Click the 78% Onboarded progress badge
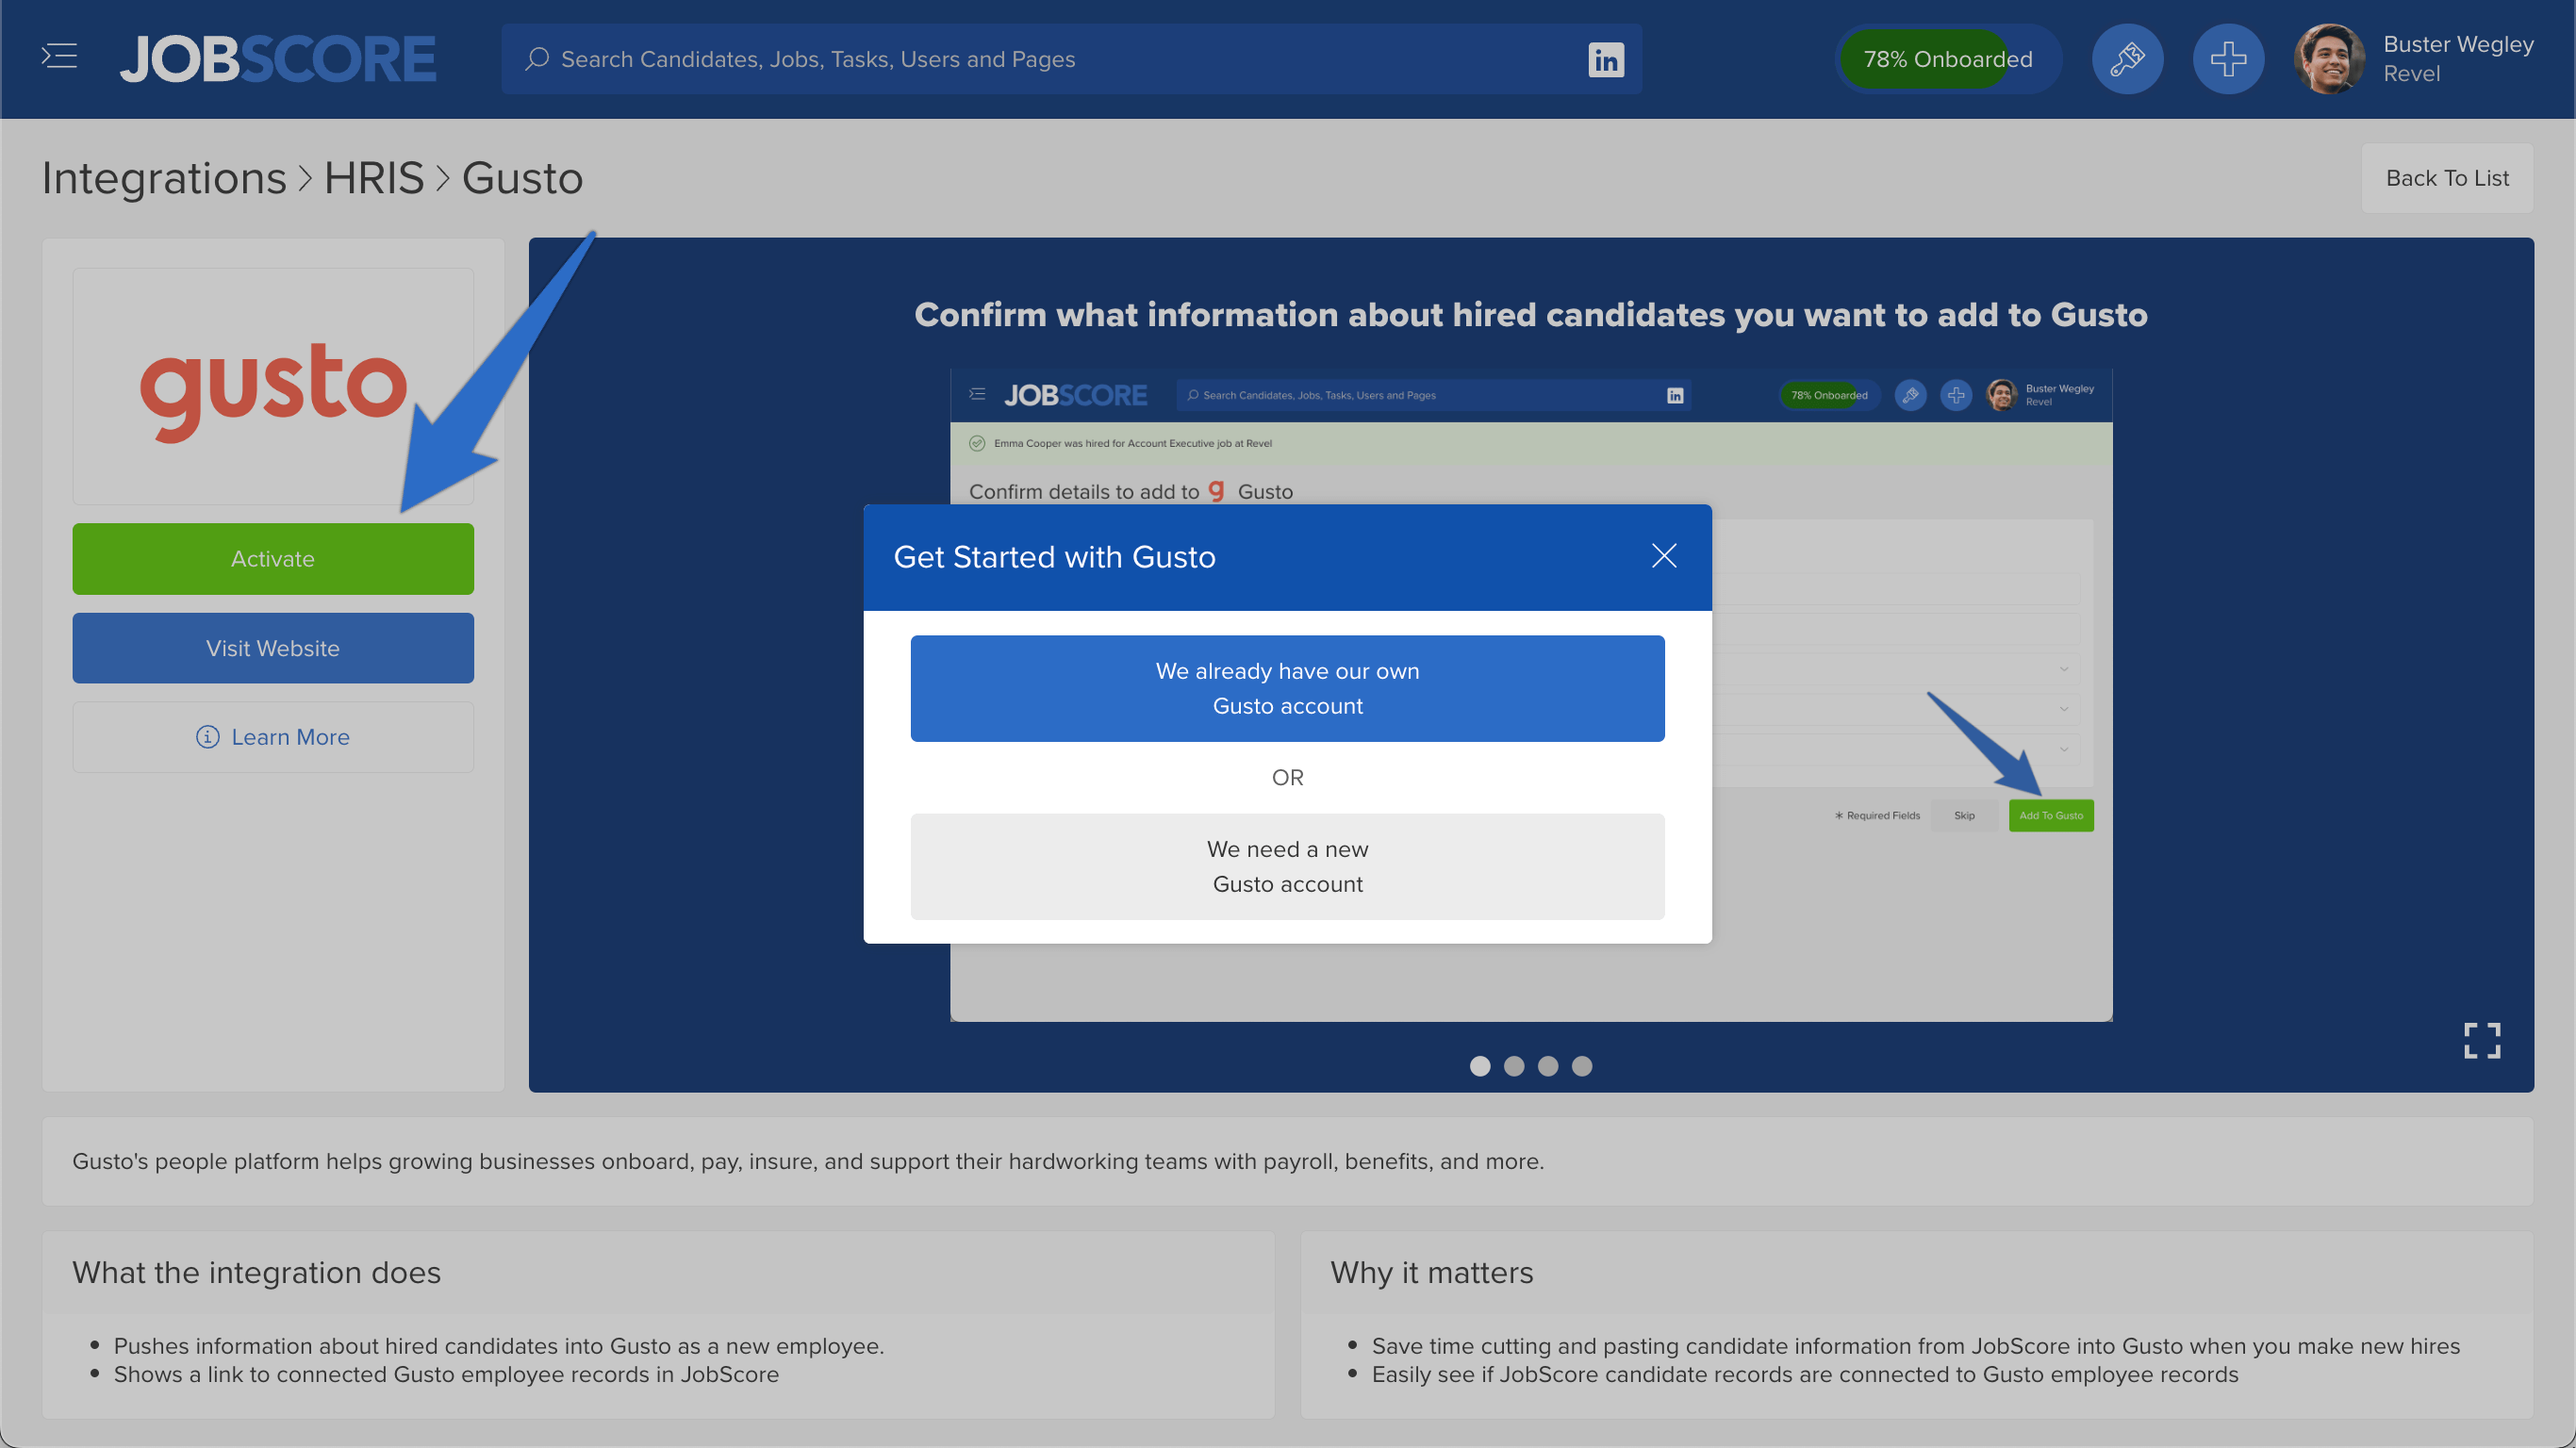The width and height of the screenshot is (2576, 1448). (x=1948, y=58)
